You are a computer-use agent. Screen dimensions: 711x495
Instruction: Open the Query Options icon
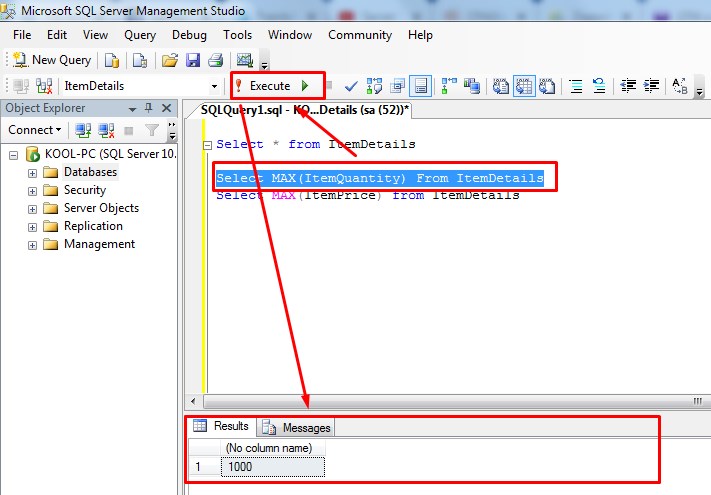click(398, 86)
